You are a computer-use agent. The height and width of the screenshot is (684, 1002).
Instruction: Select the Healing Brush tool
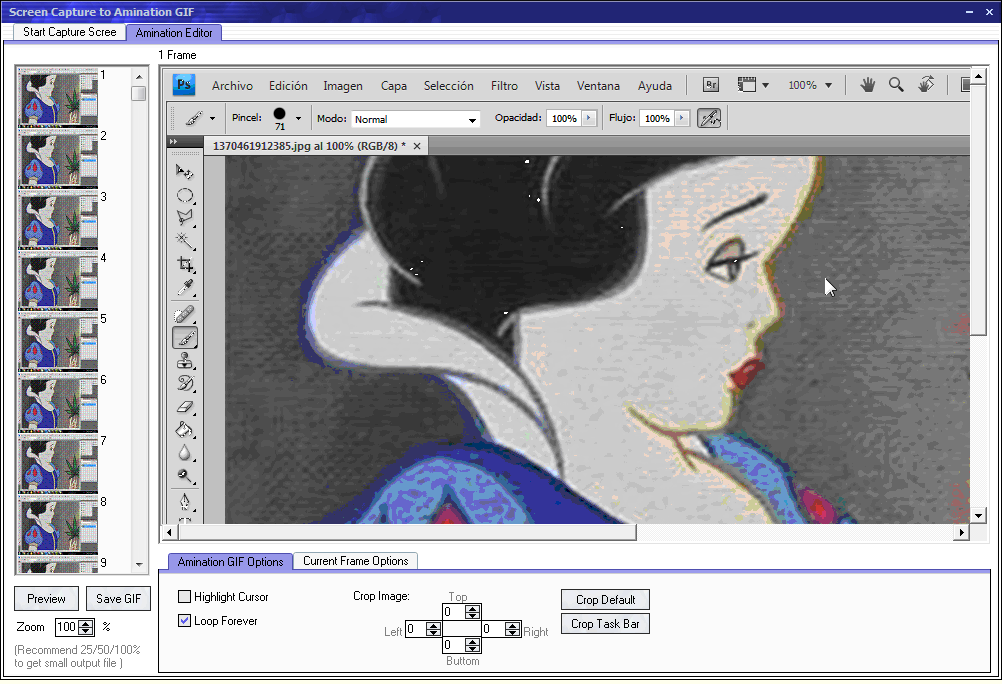(x=185, y=315)
